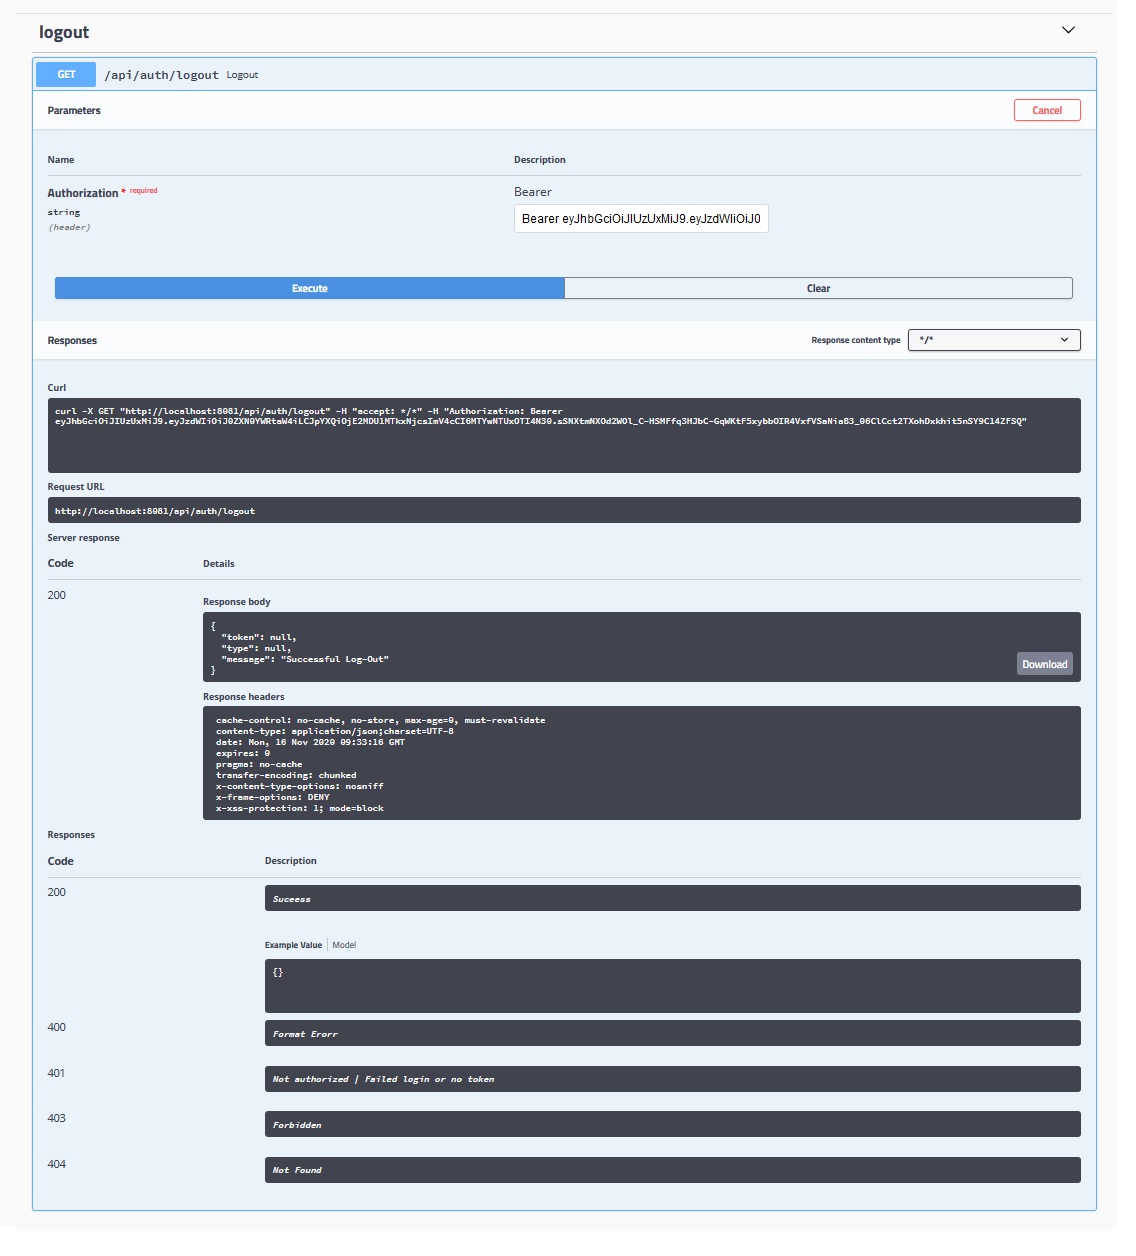Click the Curl command text block
The height and width of the screenshot is (1256, 1136).
click(x=563, y=435)
